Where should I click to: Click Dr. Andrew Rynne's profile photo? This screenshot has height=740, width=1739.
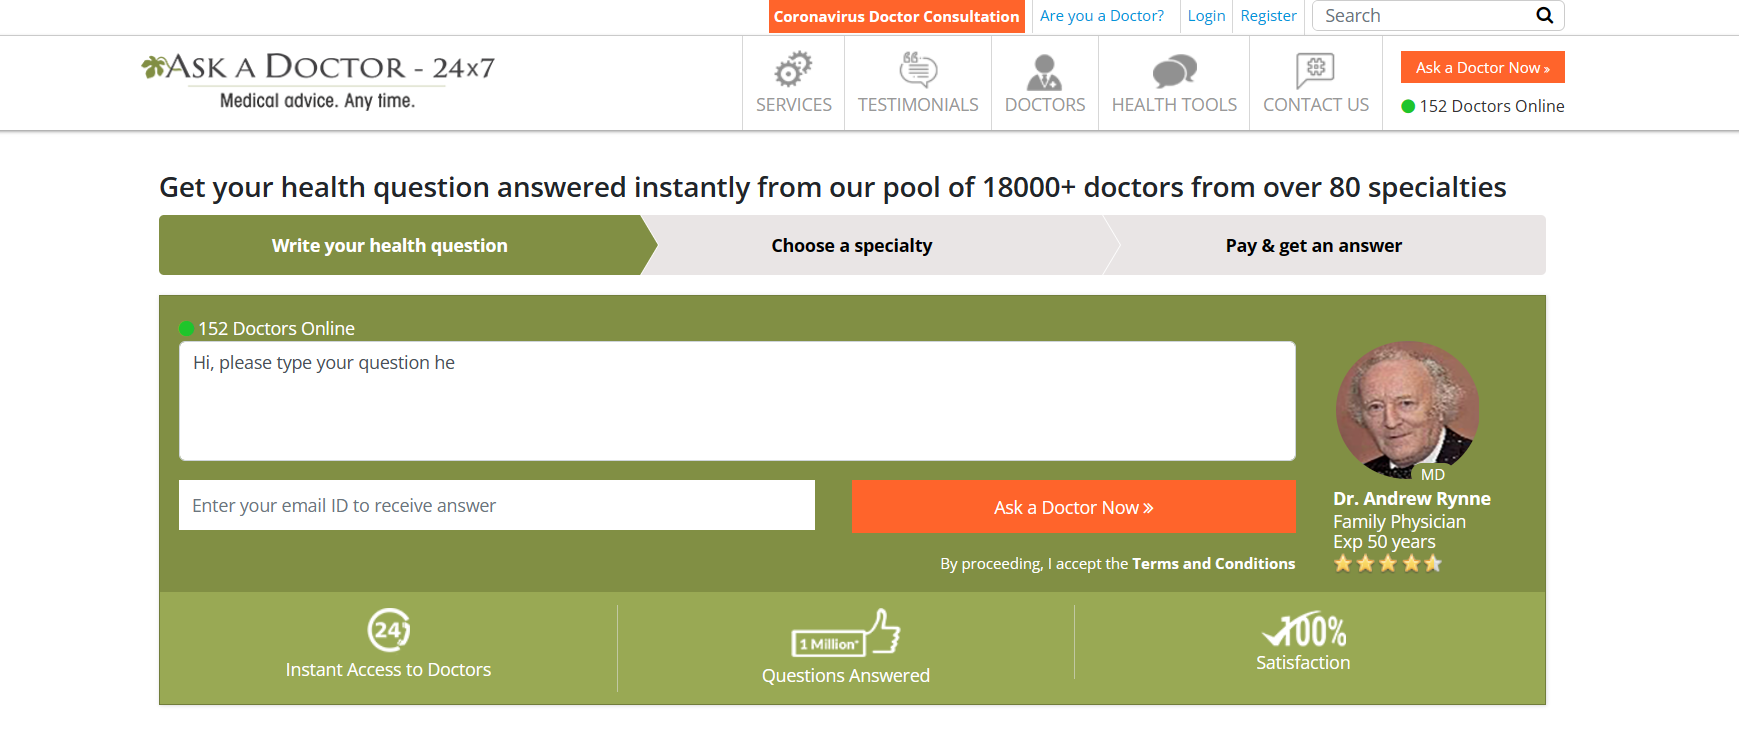[1407, 410]
